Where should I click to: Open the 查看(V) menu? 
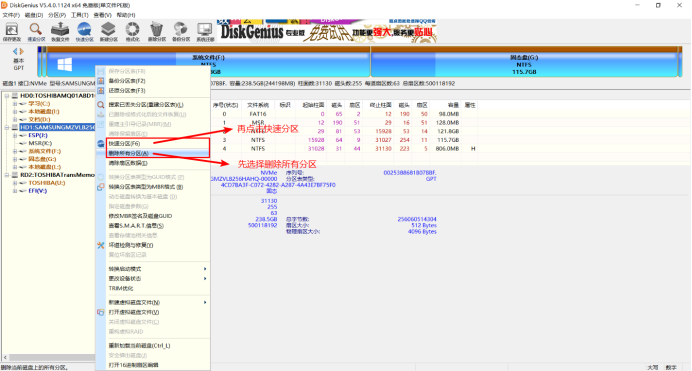[x=102, y=15]
